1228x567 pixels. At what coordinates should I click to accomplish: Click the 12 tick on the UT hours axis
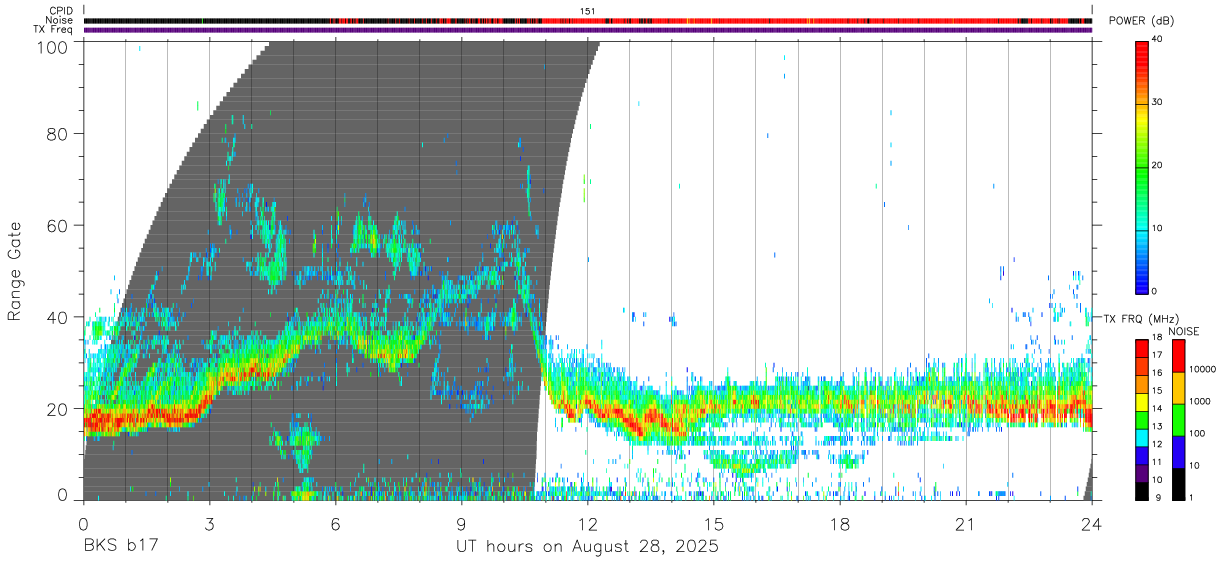click(588, 525)
